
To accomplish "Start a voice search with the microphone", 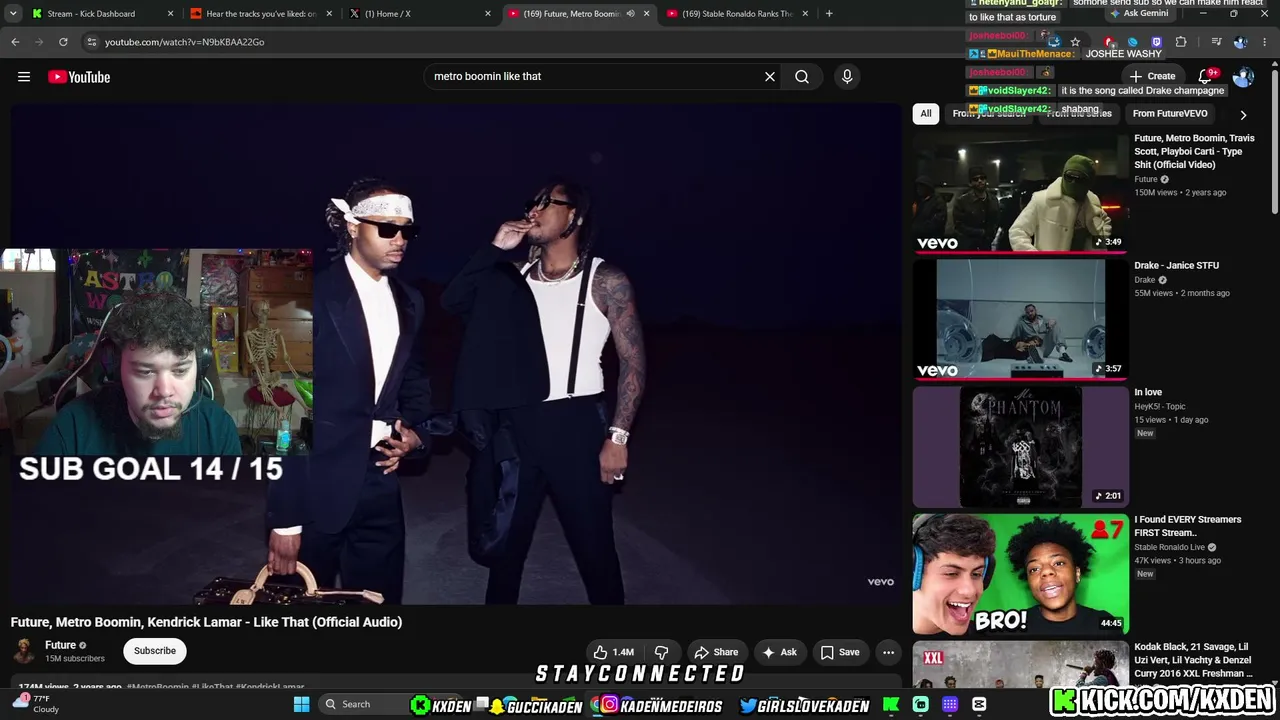I will click(847, 76).
